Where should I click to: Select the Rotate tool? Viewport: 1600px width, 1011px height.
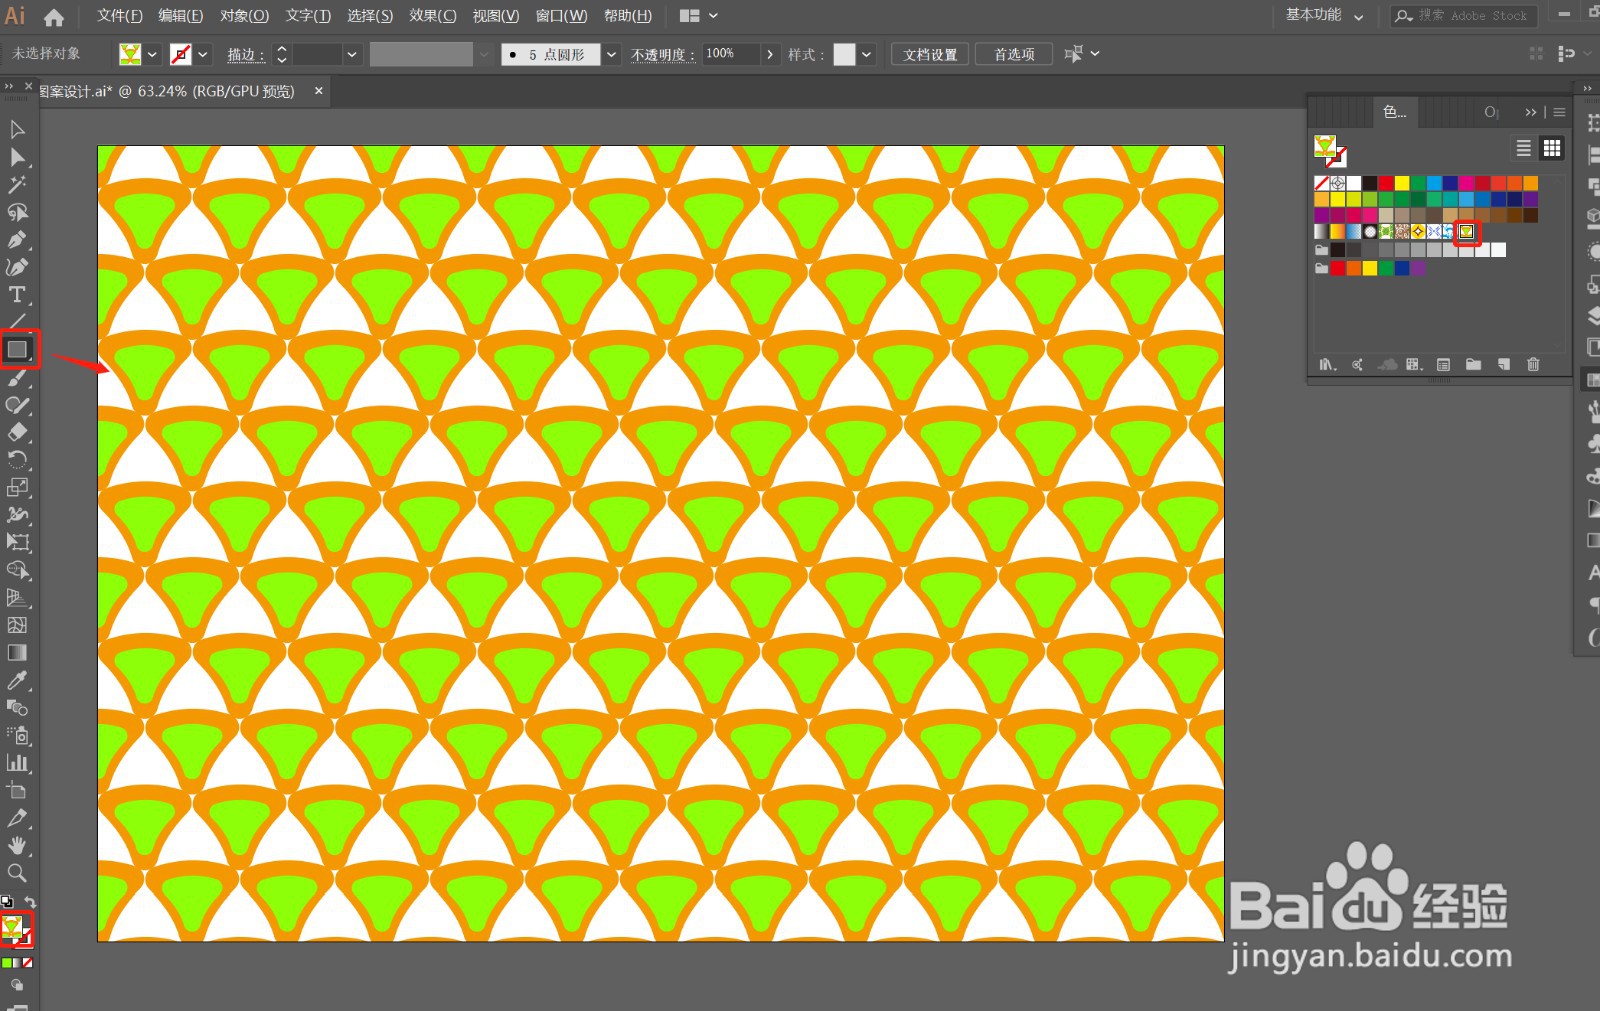17,460
